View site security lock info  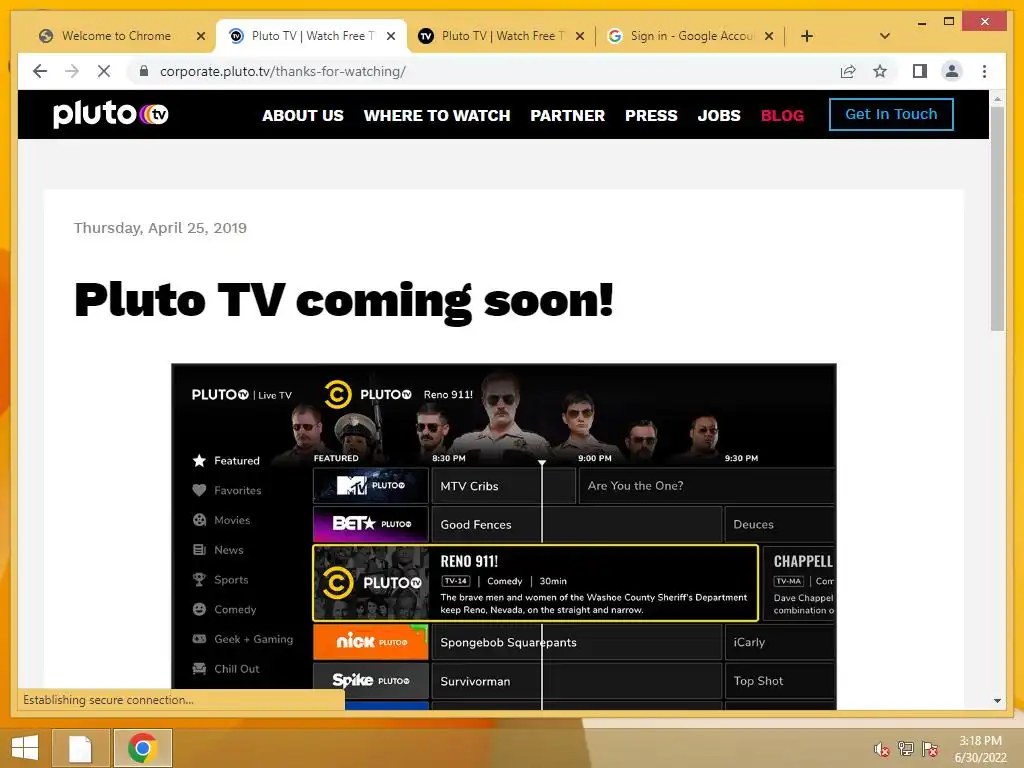pyautogui.click(x=144, y=71)
